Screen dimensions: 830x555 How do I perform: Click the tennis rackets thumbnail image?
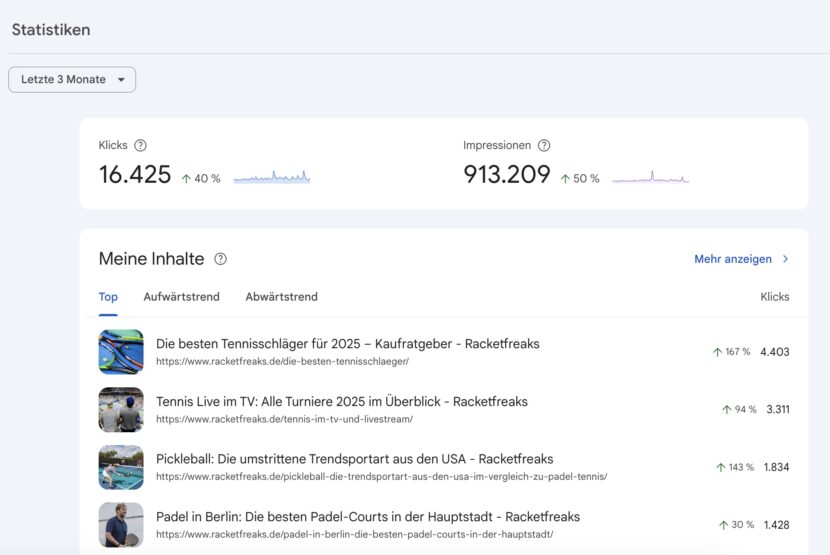coord(121,352)
